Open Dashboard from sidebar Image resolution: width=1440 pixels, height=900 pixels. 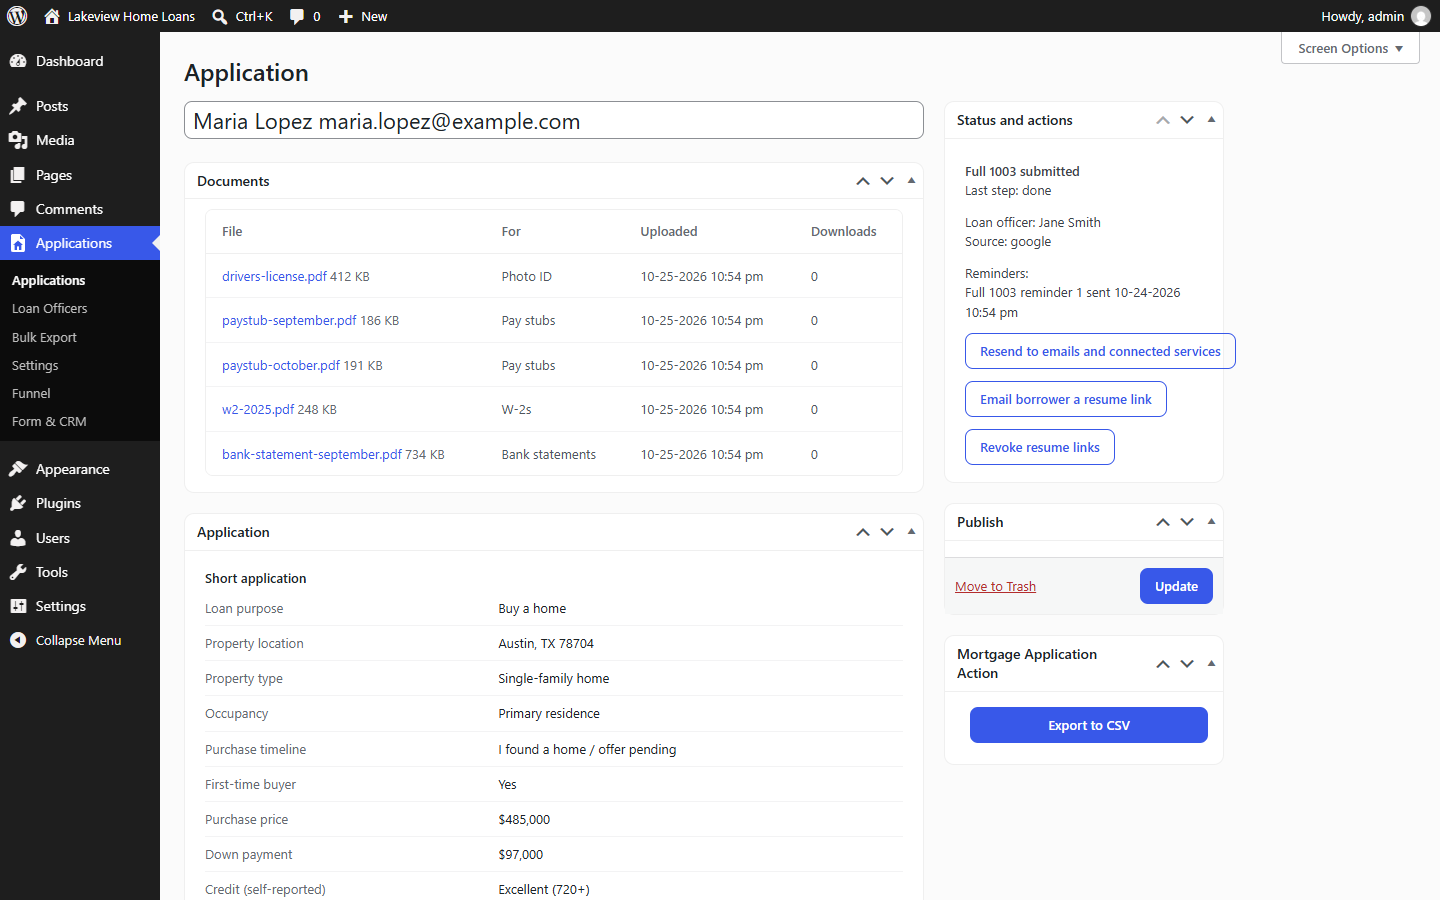click(80, 61)
